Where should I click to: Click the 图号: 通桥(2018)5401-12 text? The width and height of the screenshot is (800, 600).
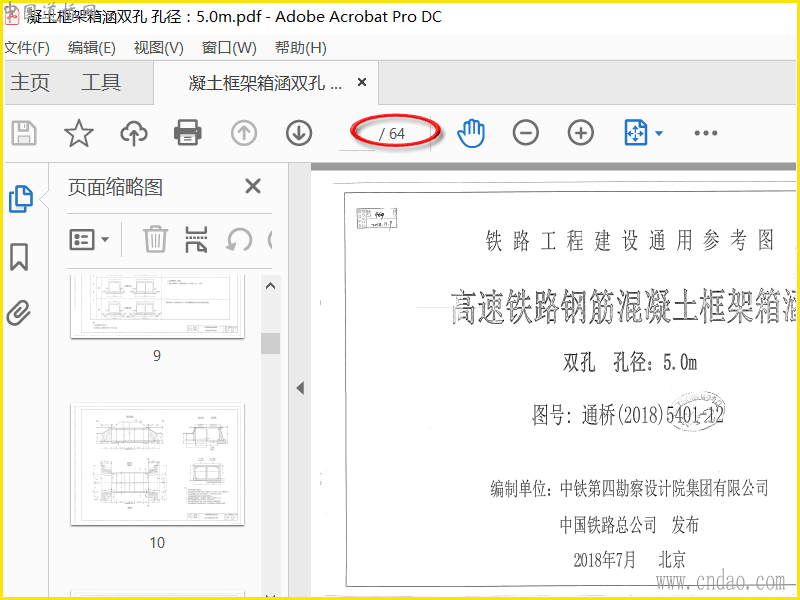click(x=628, y=415)
